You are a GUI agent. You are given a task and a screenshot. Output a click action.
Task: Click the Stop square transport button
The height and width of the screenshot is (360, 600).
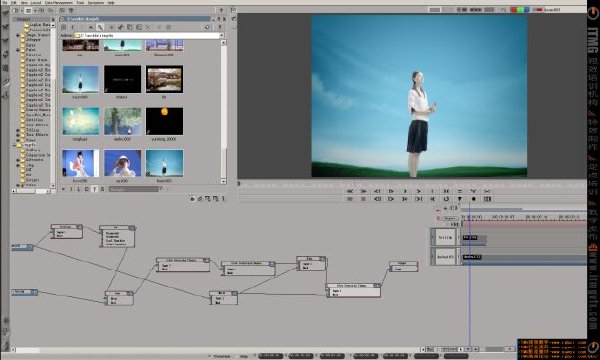click(x=364, y=199)
